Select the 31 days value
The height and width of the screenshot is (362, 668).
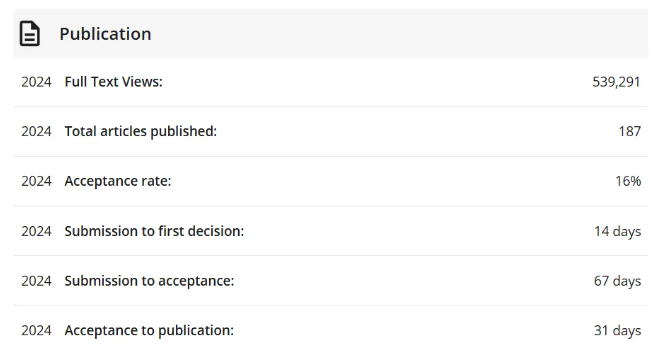point(617,330)
